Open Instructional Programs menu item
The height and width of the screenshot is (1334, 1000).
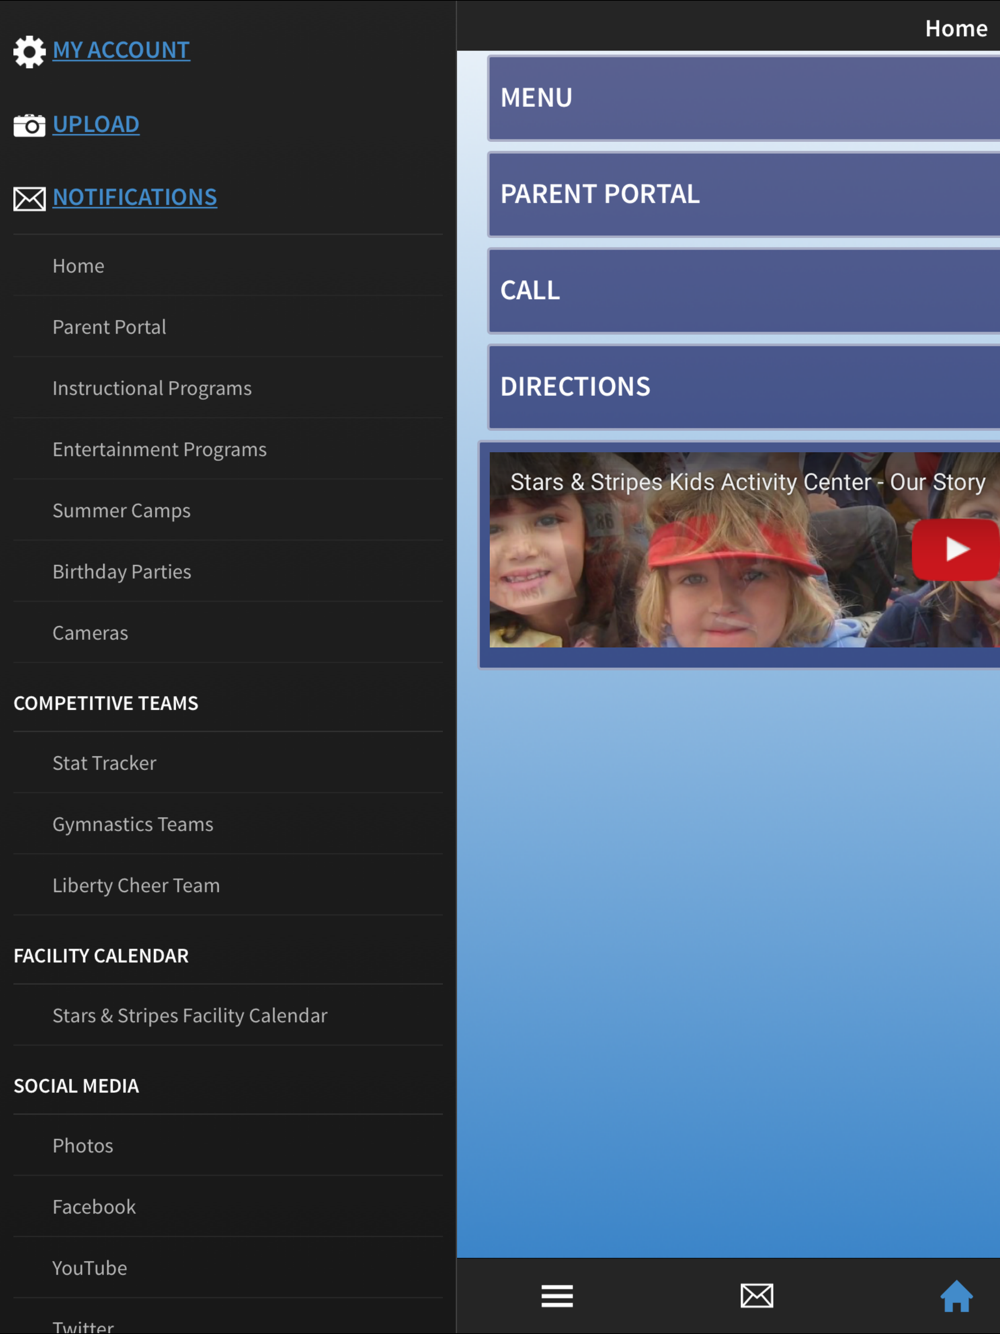tap(228, 388)
